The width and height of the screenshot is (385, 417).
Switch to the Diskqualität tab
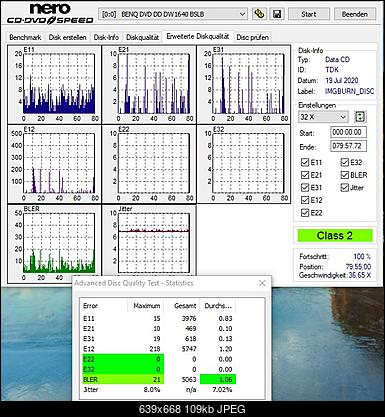pos(142,37)
